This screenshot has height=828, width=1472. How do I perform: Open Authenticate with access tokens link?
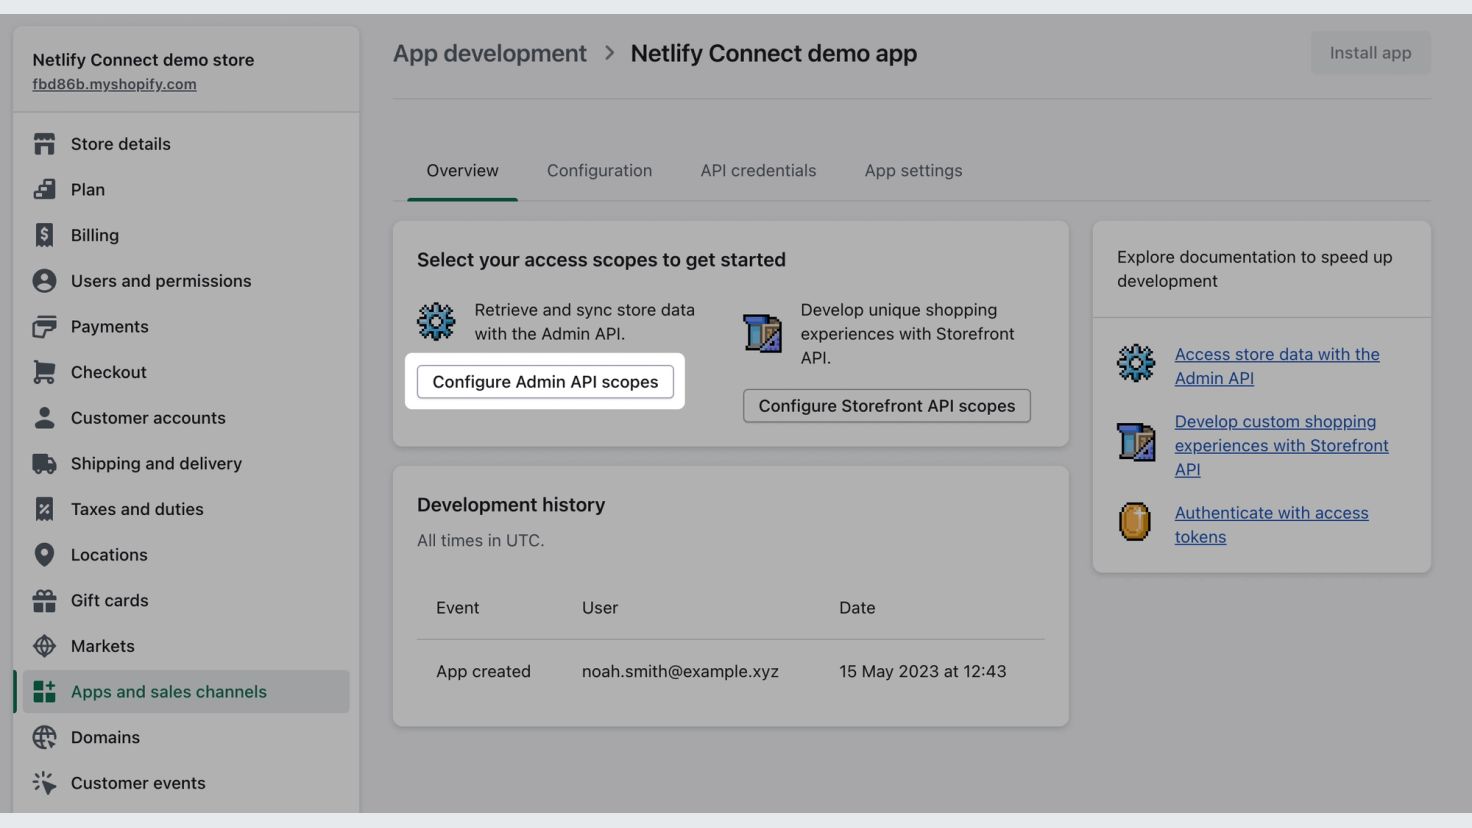[x=1271, y=524]
